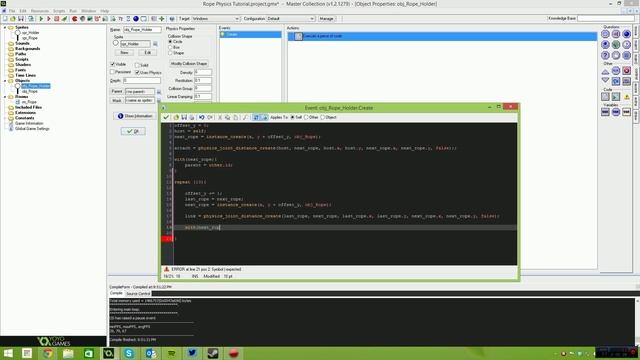Select spr_Holder in the resource tree

click(30, 33)
